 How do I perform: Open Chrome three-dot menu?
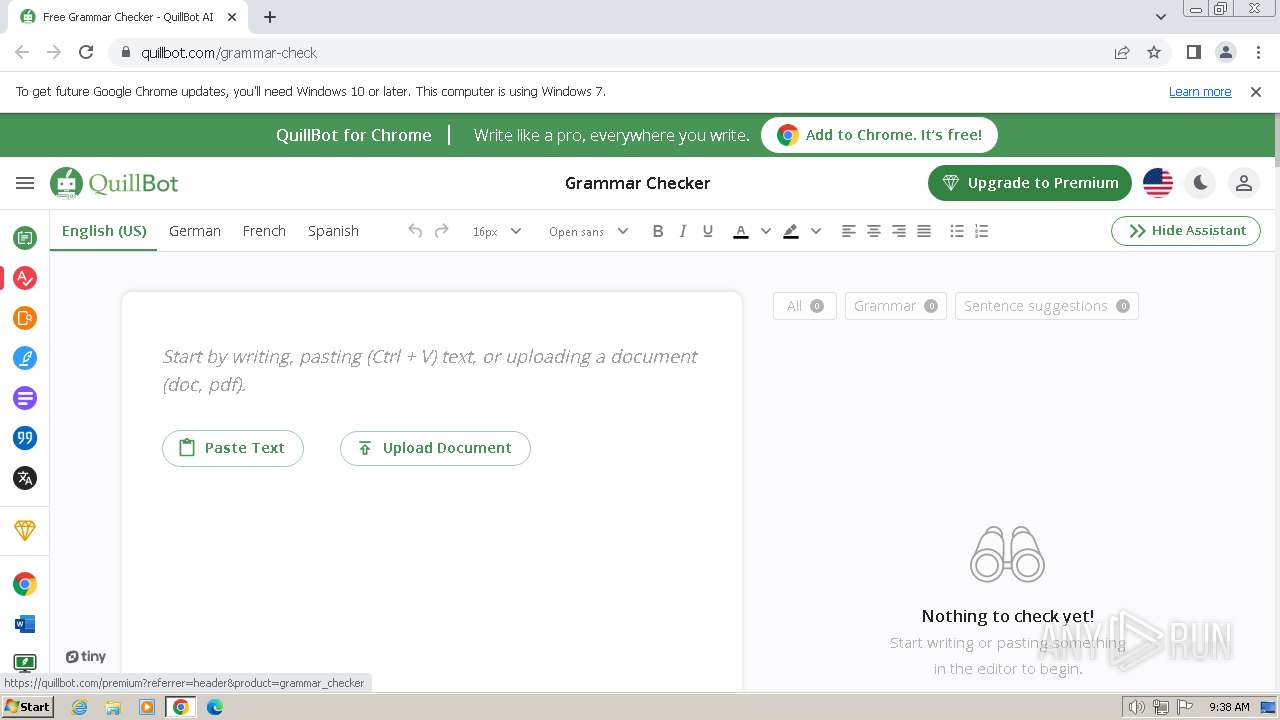1257,53
